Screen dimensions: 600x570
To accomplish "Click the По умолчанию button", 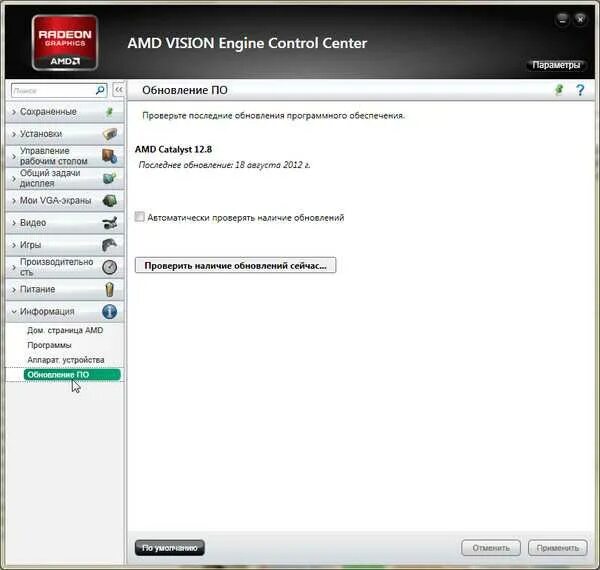I will [x=170, y=548].
